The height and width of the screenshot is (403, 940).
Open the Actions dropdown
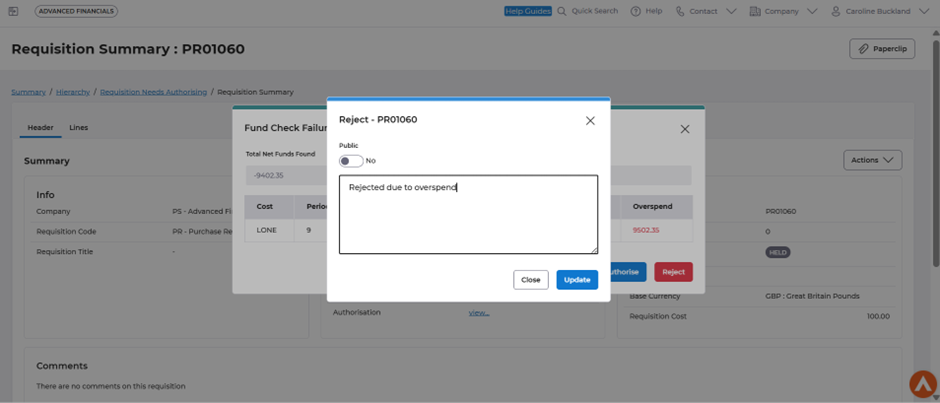(872, 160)
